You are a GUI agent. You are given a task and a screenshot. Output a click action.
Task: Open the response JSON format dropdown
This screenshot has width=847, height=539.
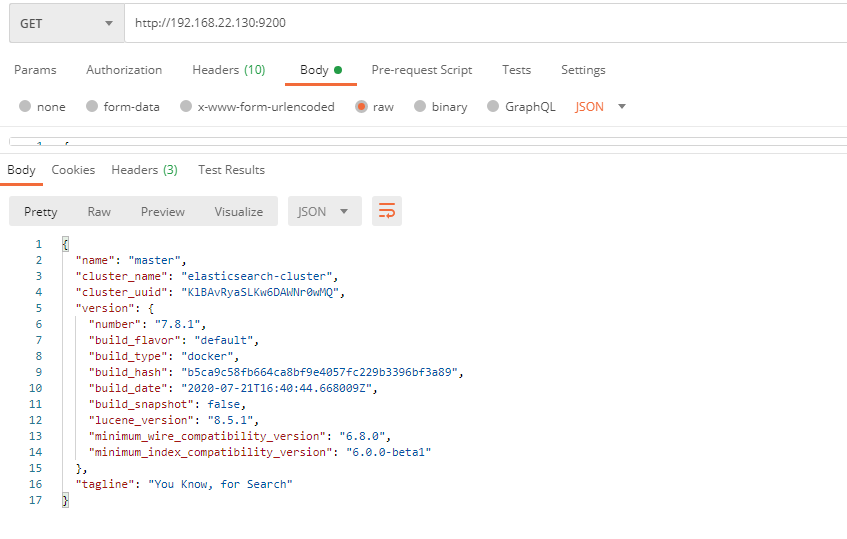[x=325, y=211]
